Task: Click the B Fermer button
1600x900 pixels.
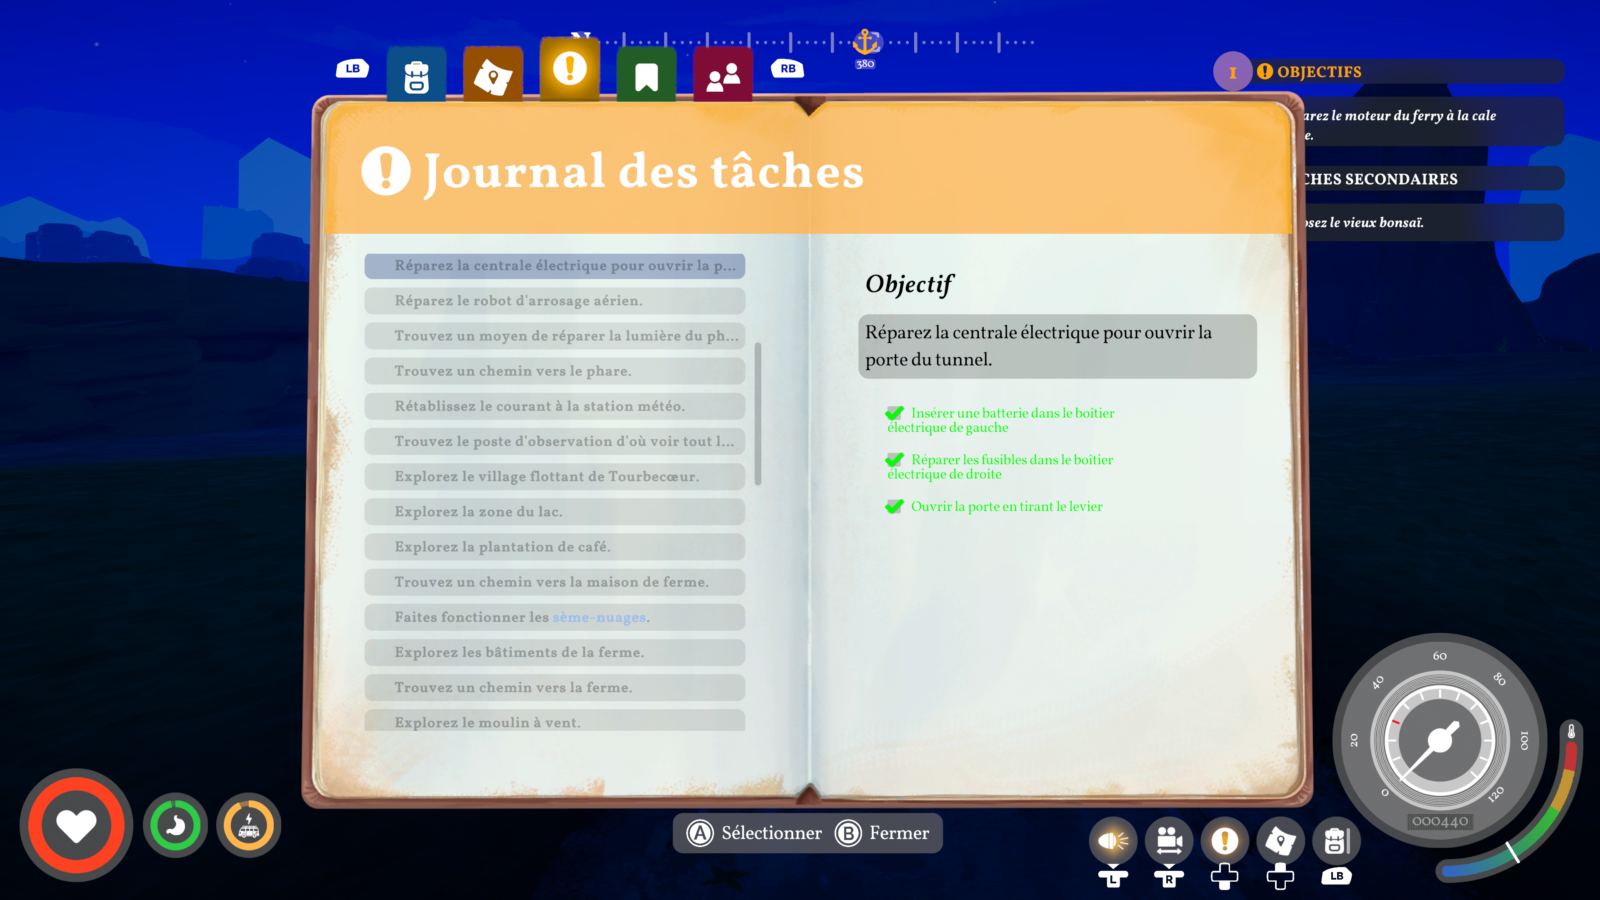Action: click(883, 833)
